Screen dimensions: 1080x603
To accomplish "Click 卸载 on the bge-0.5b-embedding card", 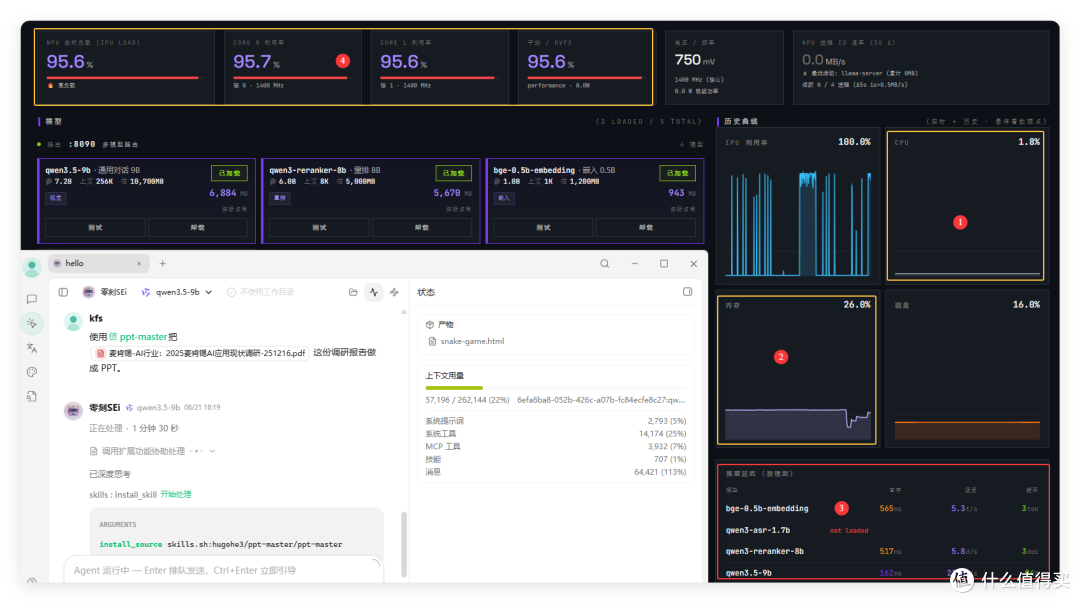I will point(645,227).
